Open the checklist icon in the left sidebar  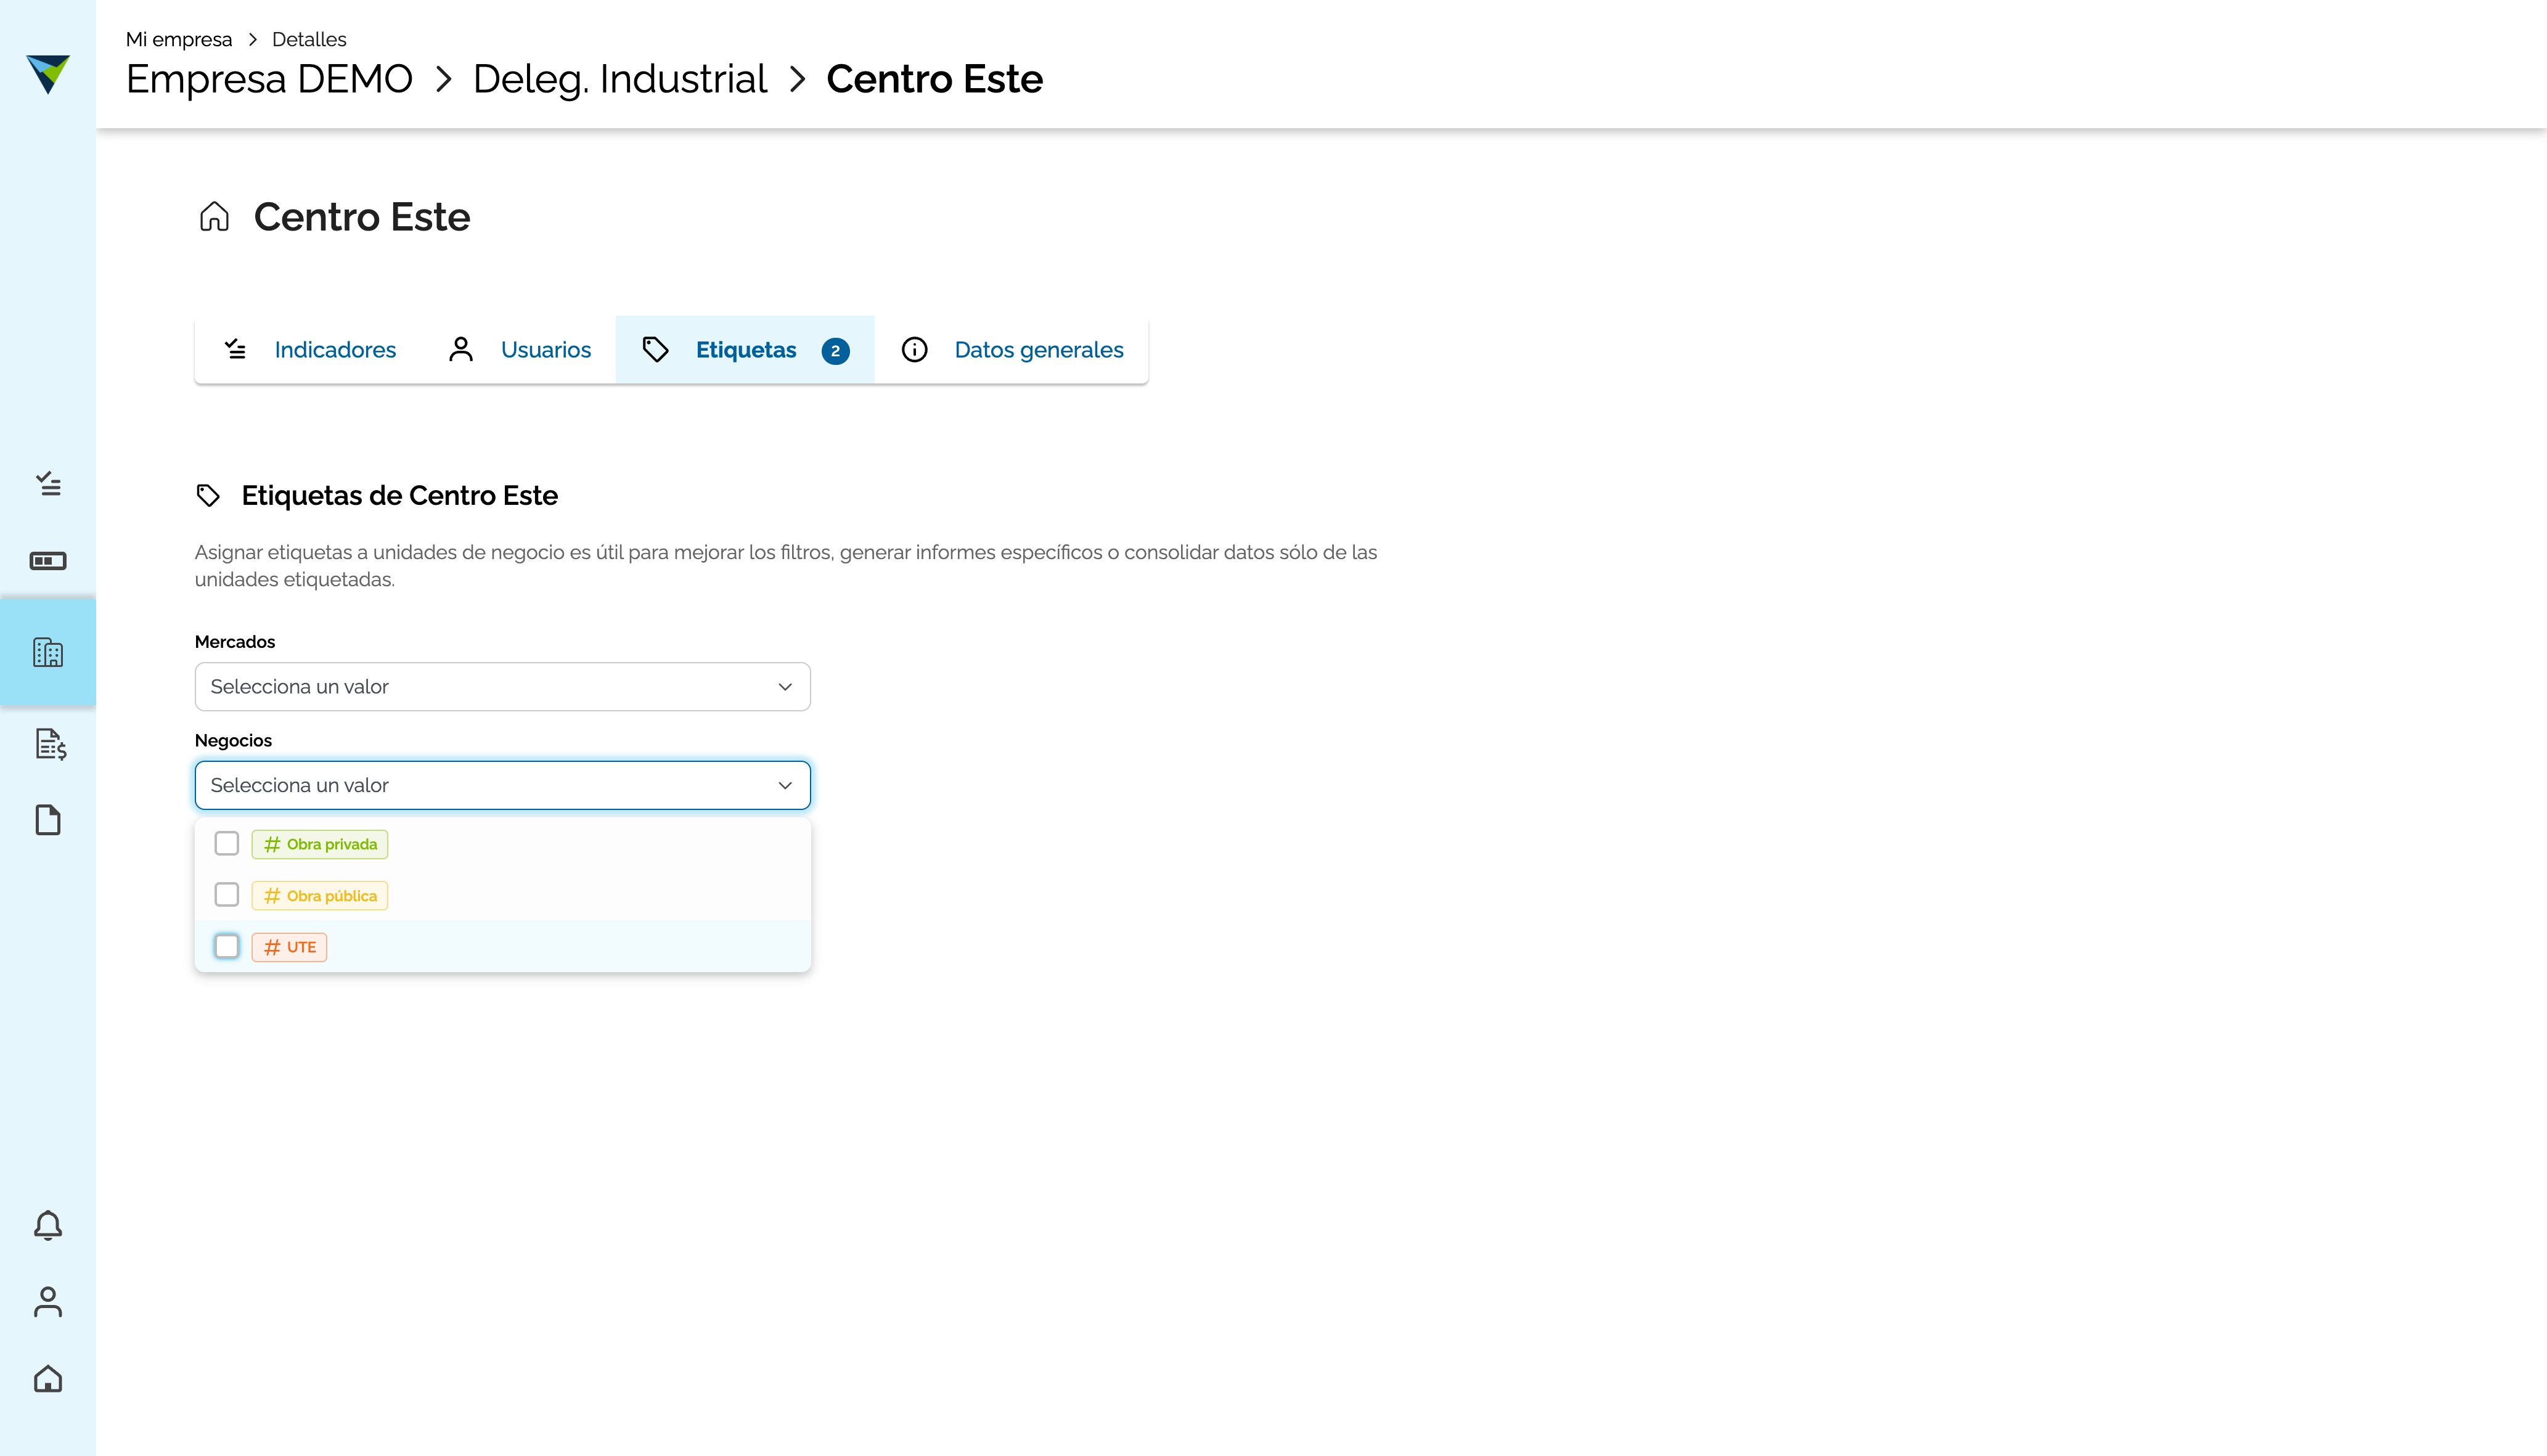48,484
